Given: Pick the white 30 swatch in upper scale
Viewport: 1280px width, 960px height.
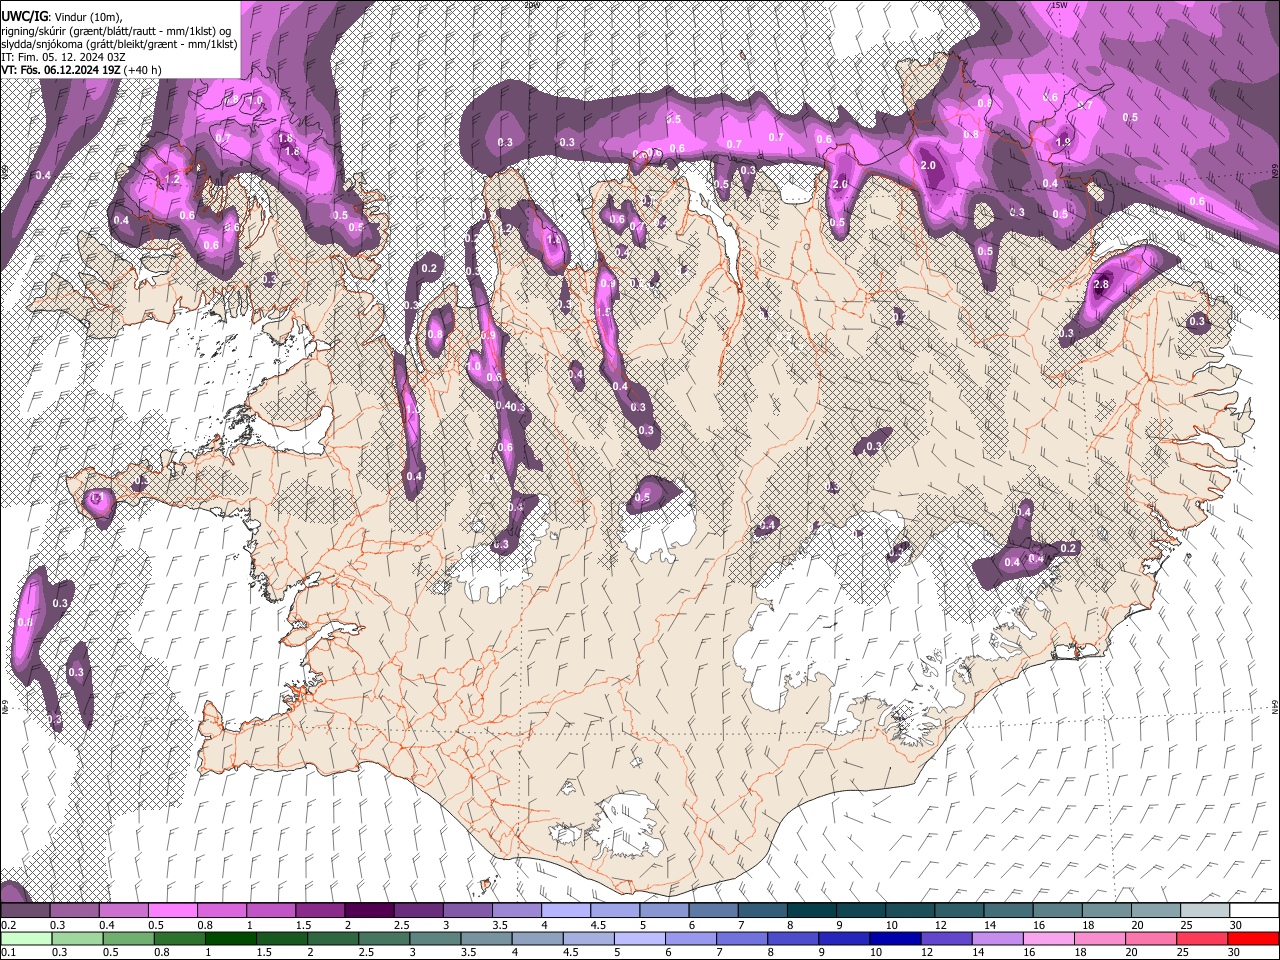Looking at the screenshot, I should click(x=1252, y=911).
